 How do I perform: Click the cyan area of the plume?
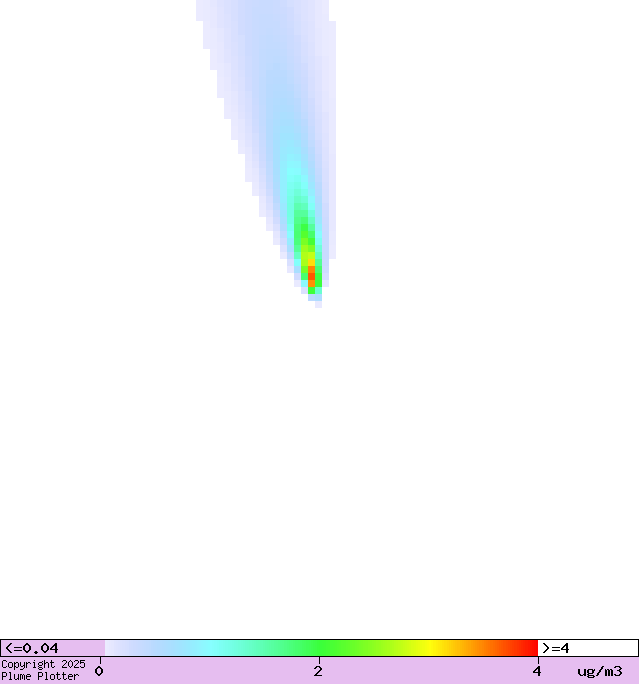pos(292,178)
